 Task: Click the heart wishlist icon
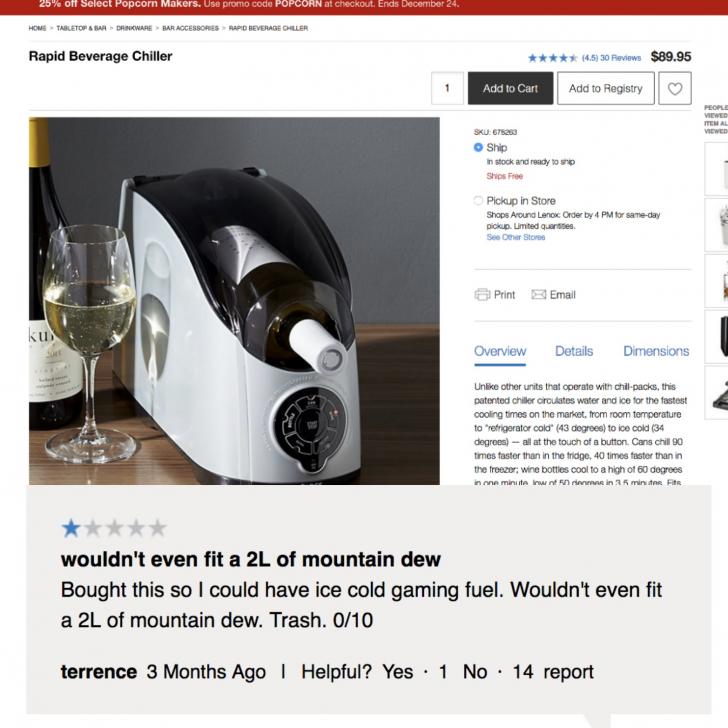[x=675, y=88]
